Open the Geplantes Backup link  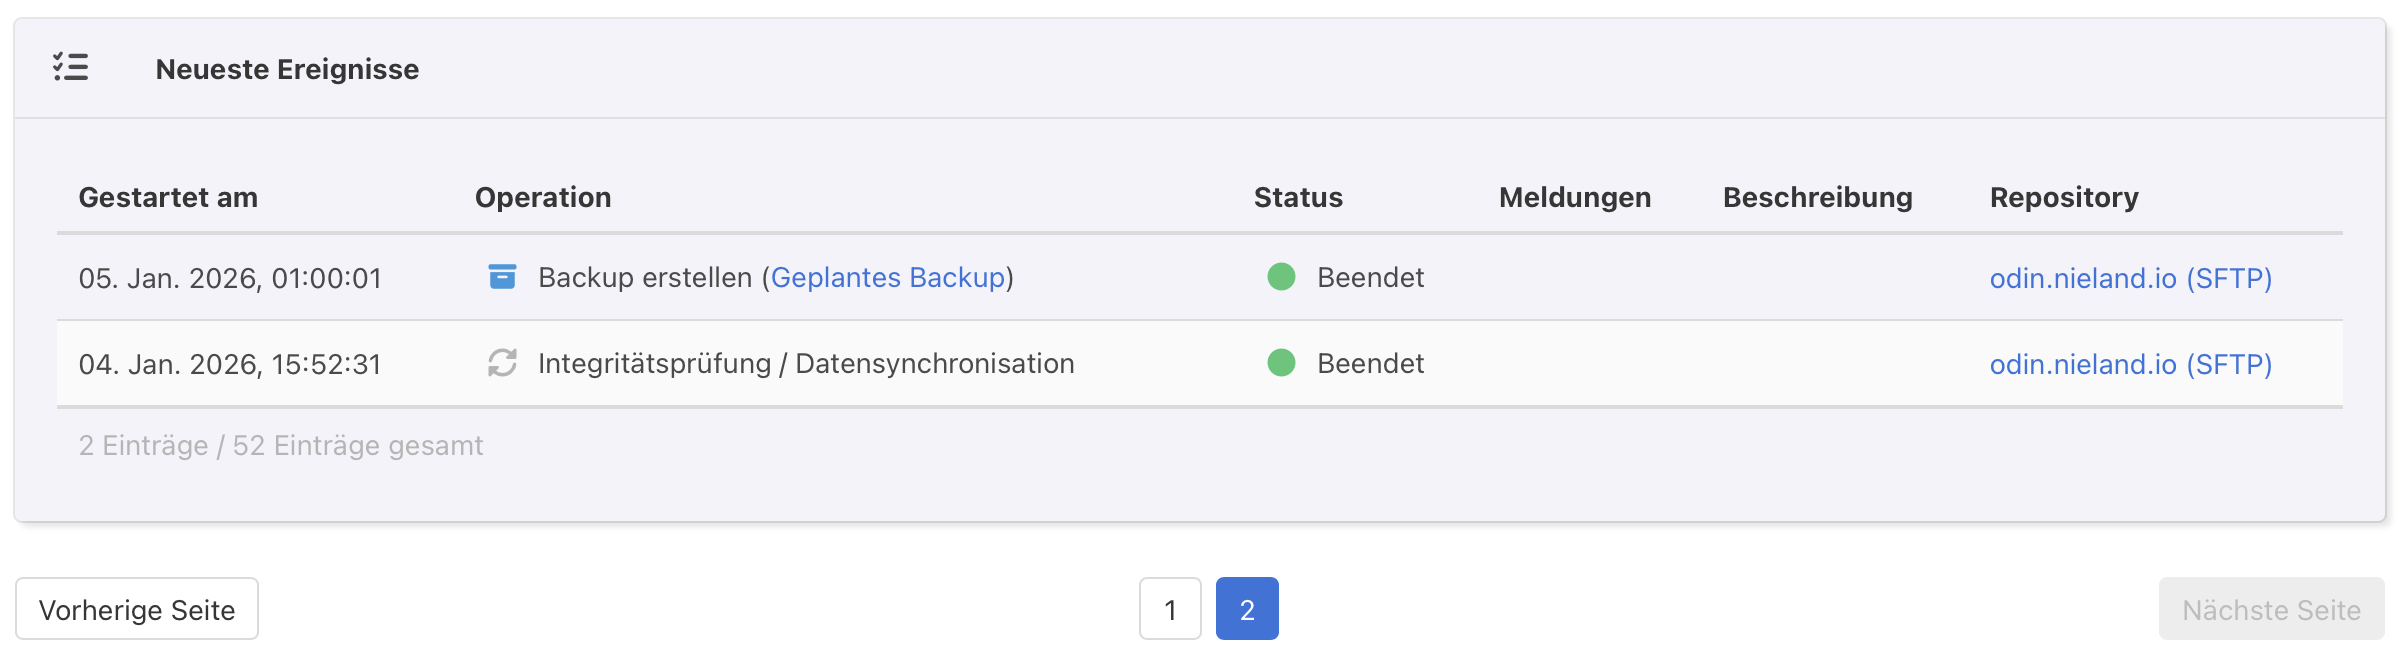887,277
